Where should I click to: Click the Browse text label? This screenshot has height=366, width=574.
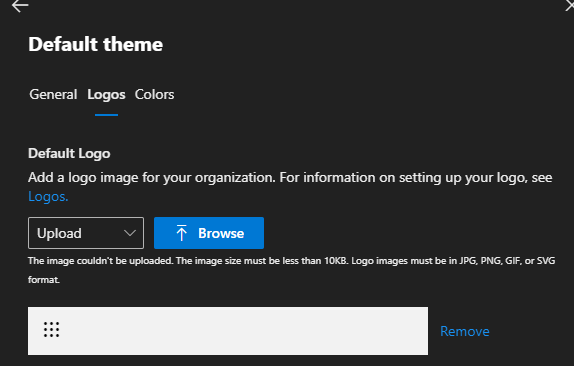(221, 233)
